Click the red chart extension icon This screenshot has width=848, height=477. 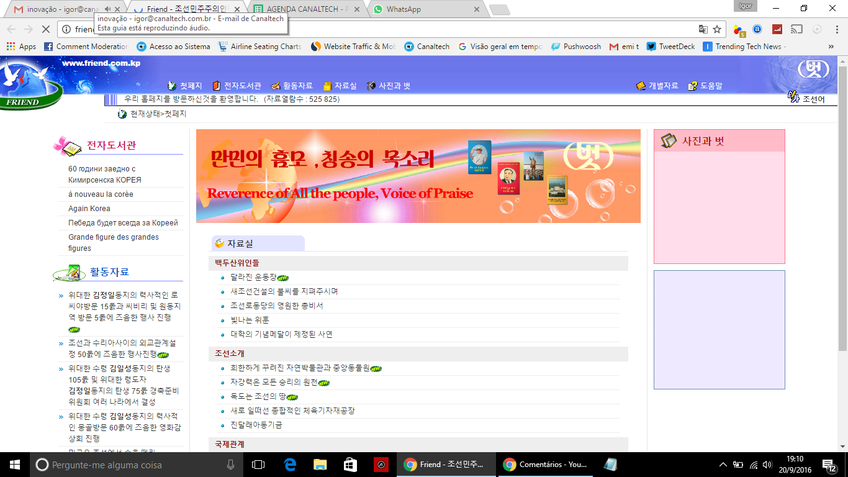(777, 29)
